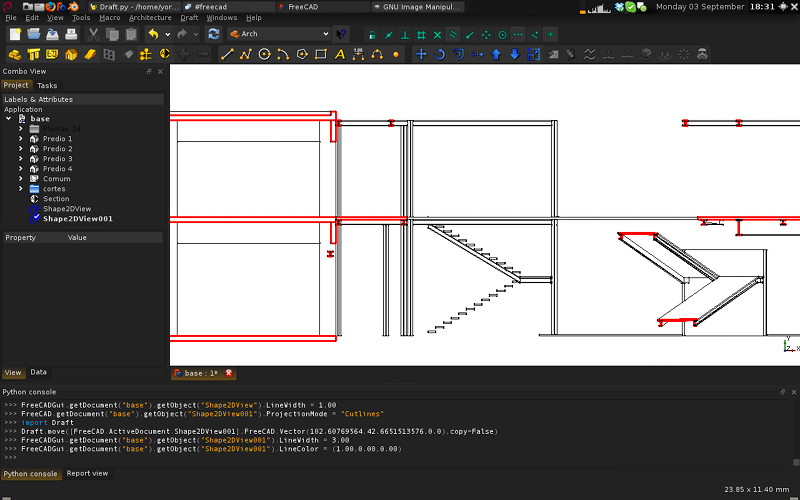Select the Draft Circle tool

(x=264, y=54)
